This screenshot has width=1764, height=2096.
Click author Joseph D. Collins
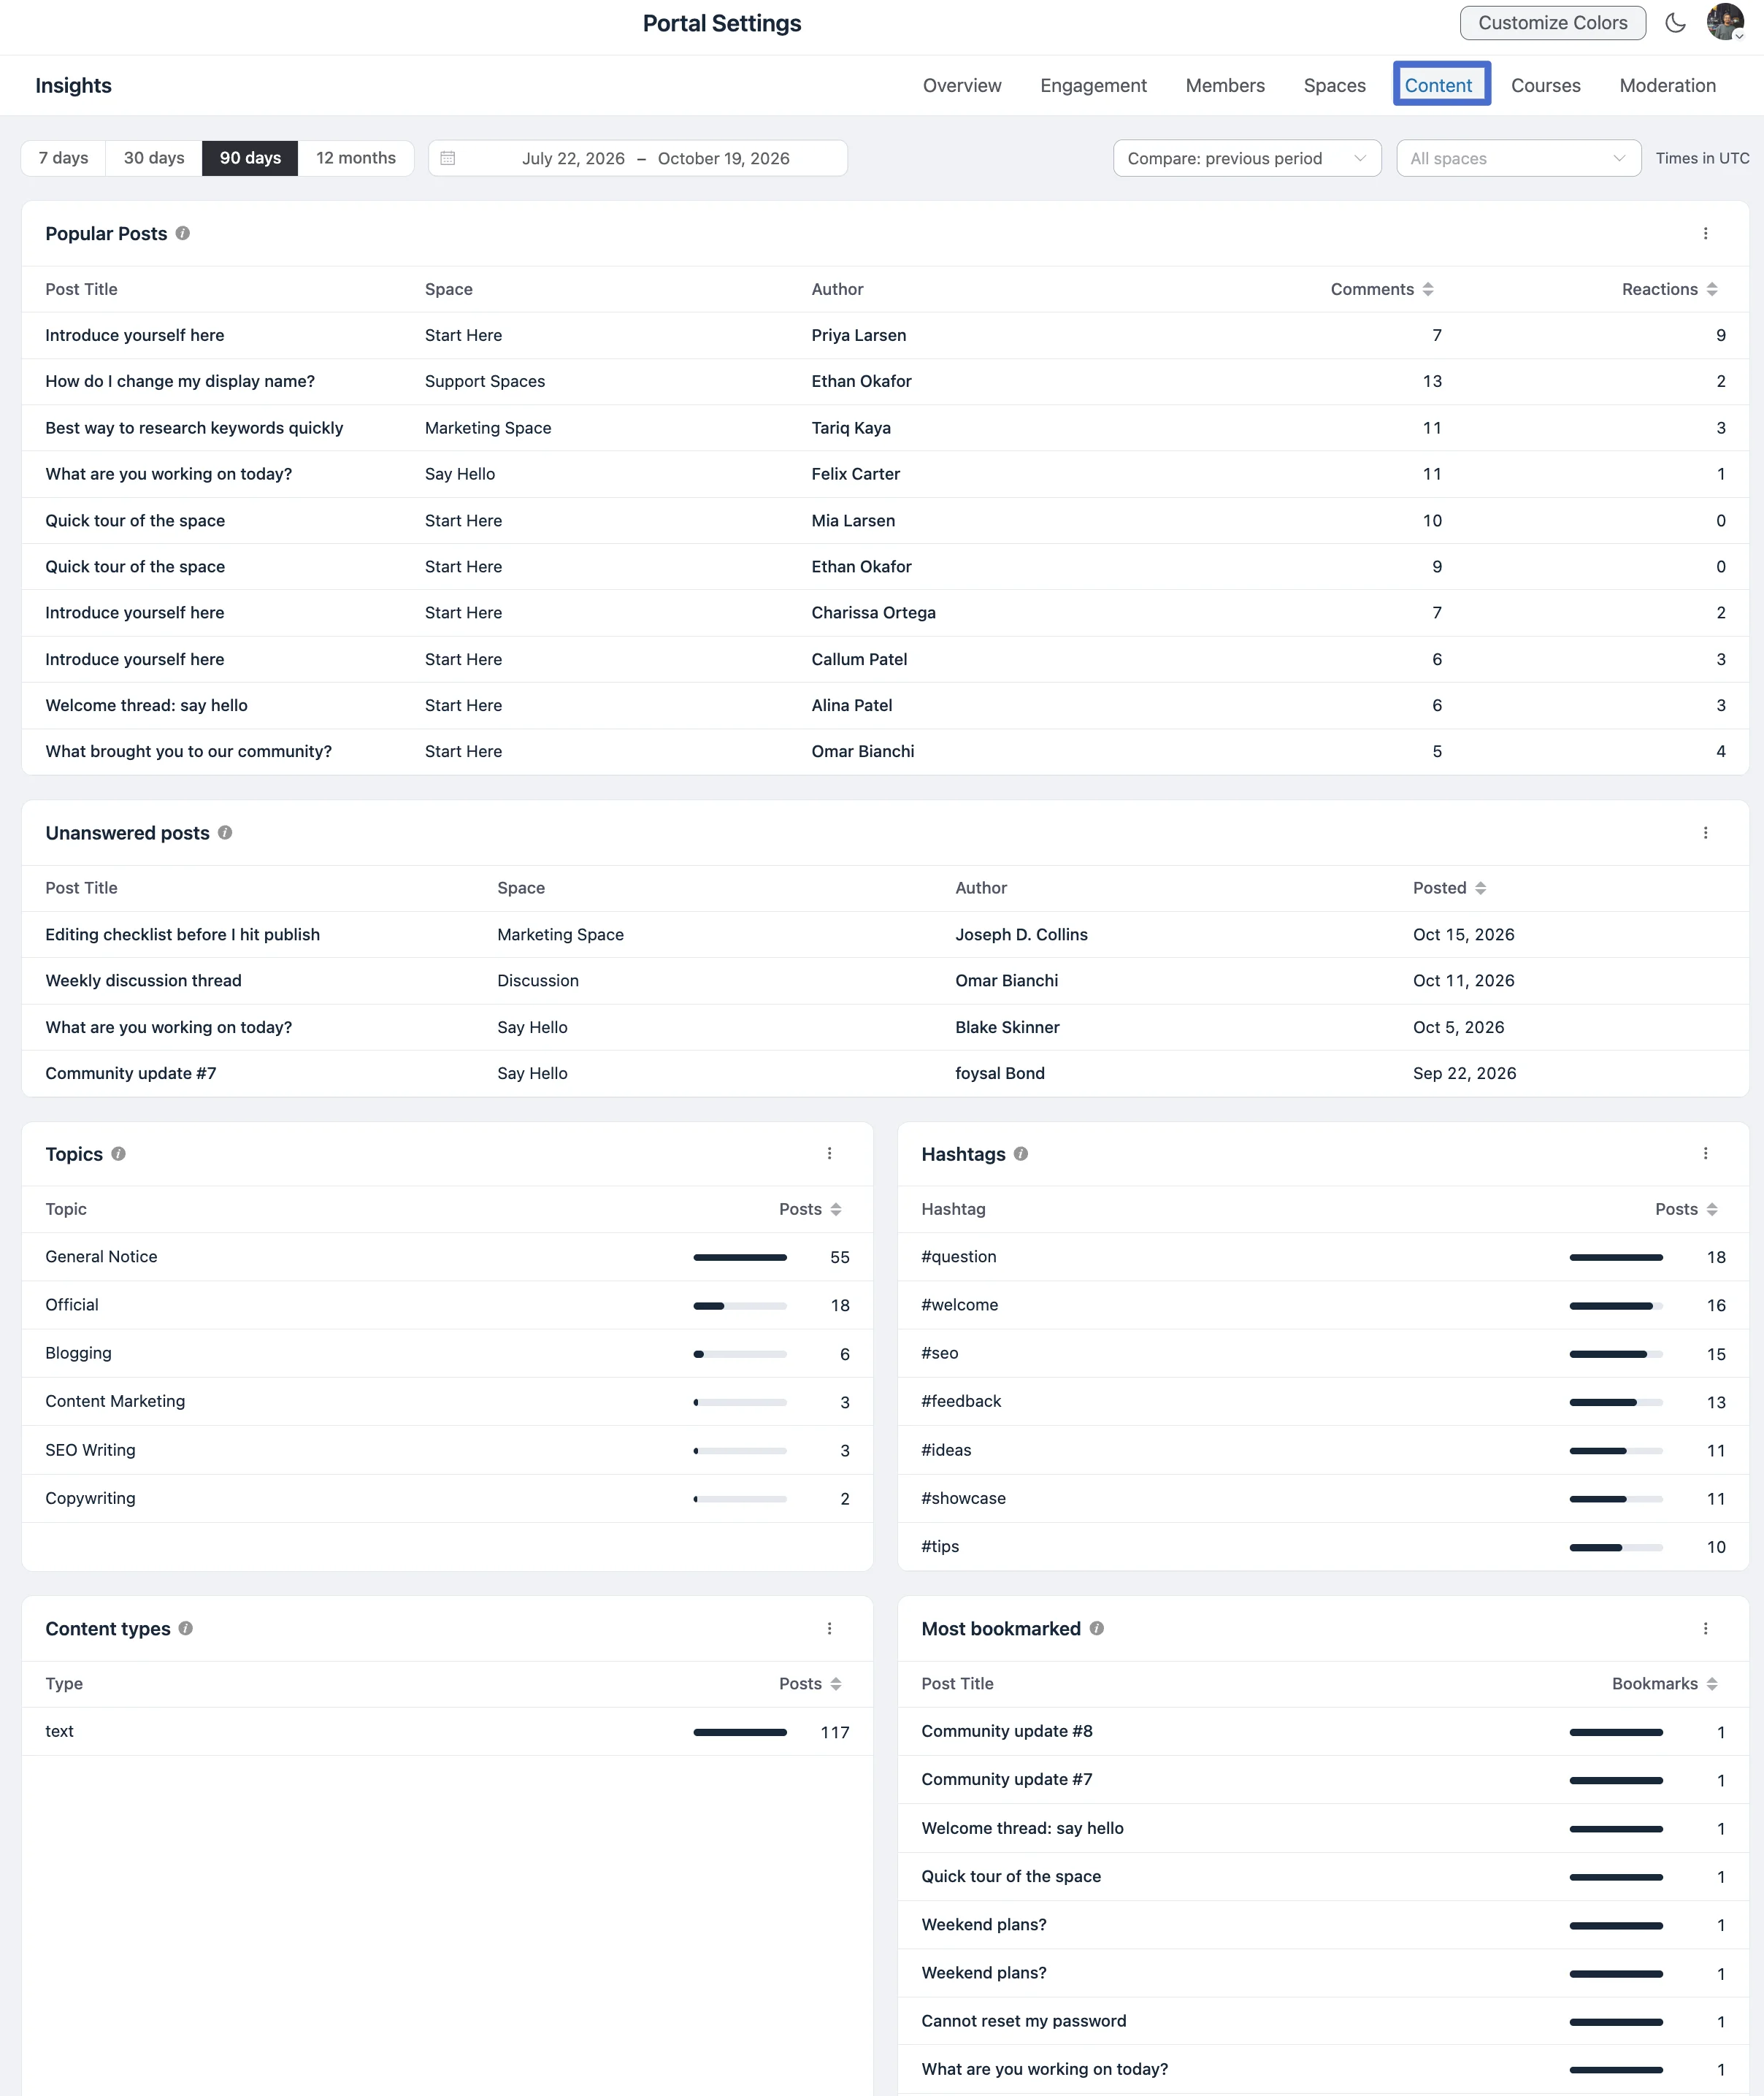click(1021, 934)
